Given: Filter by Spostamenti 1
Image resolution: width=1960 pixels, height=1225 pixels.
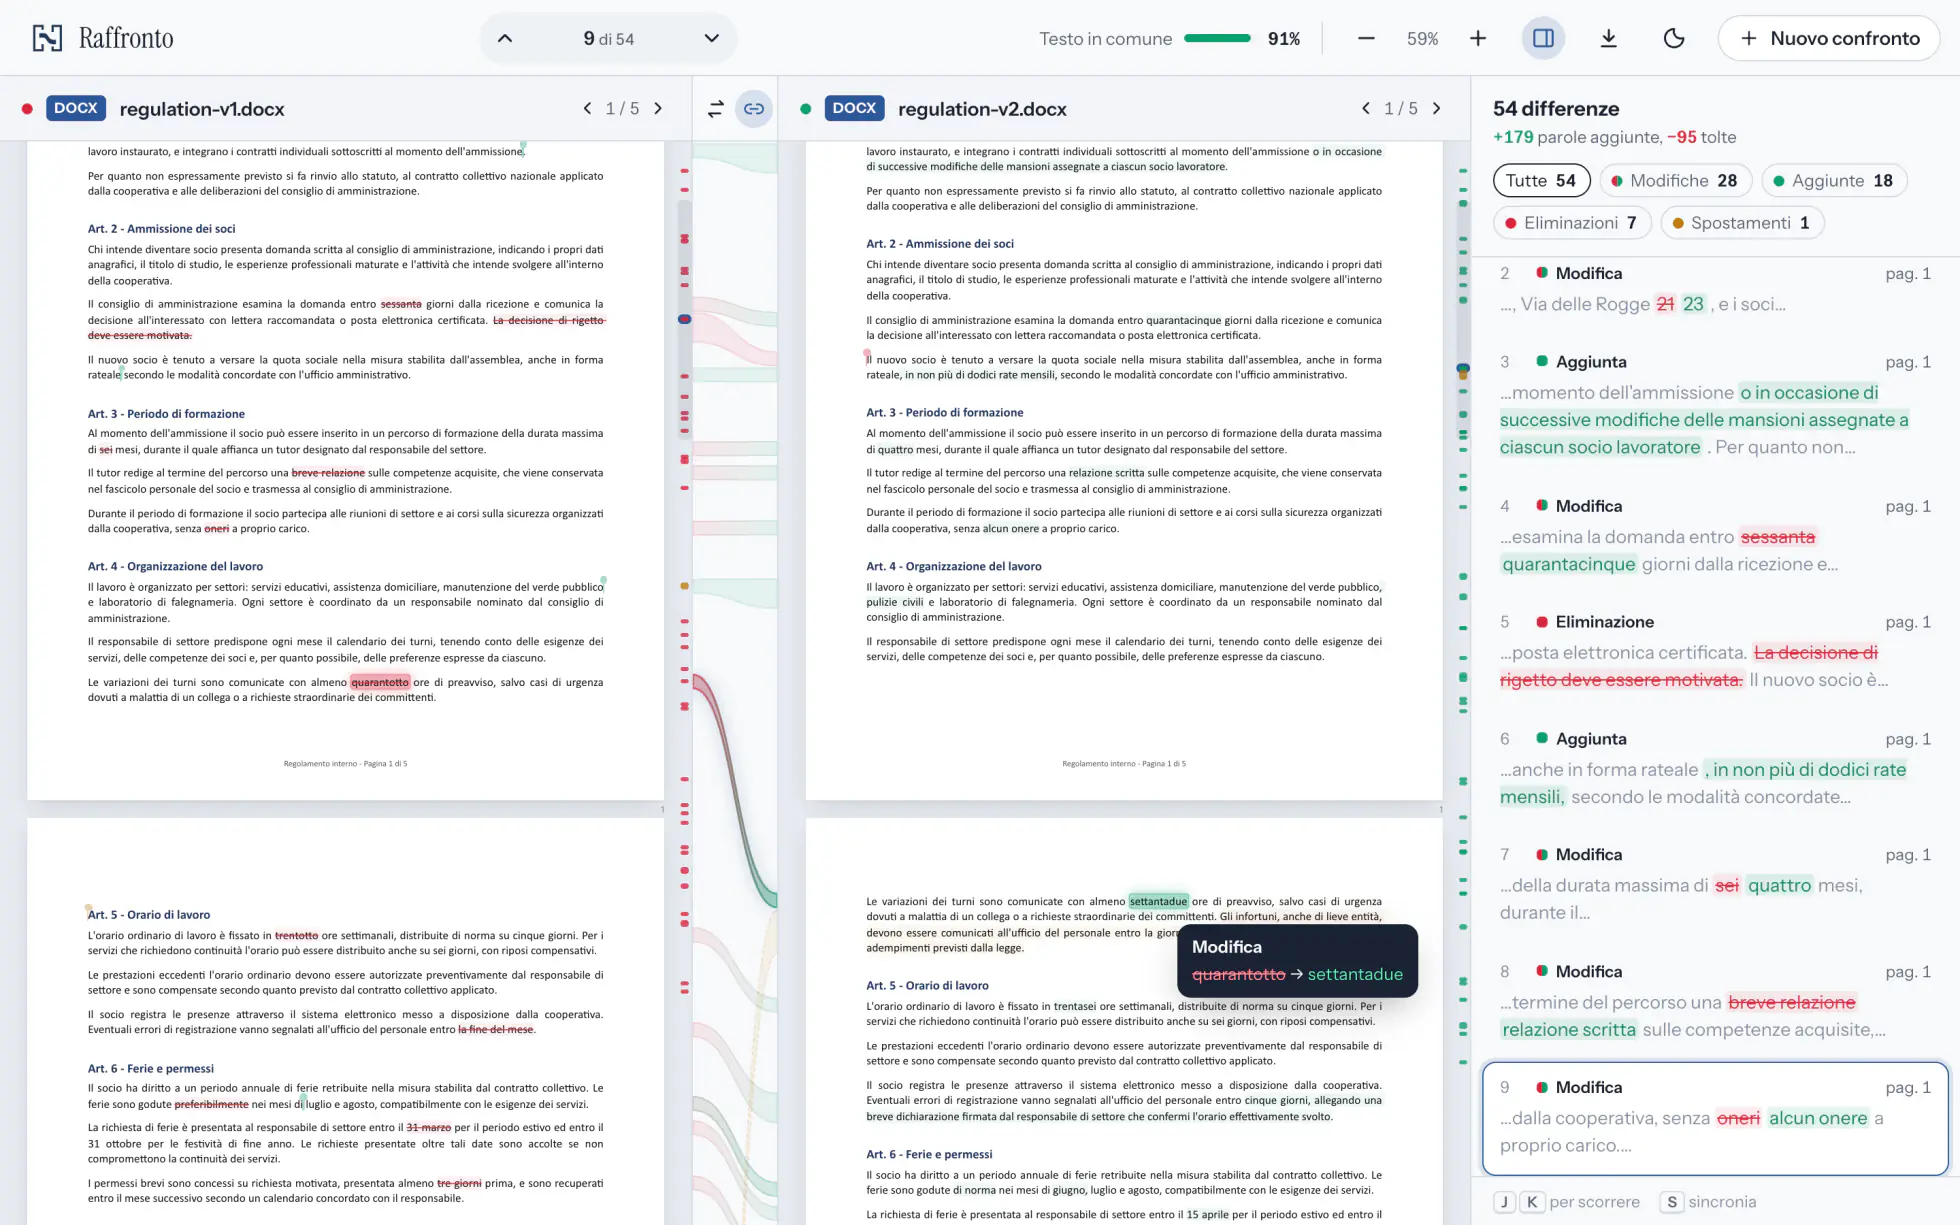Looking at the screenshot, I should 1742,223.
